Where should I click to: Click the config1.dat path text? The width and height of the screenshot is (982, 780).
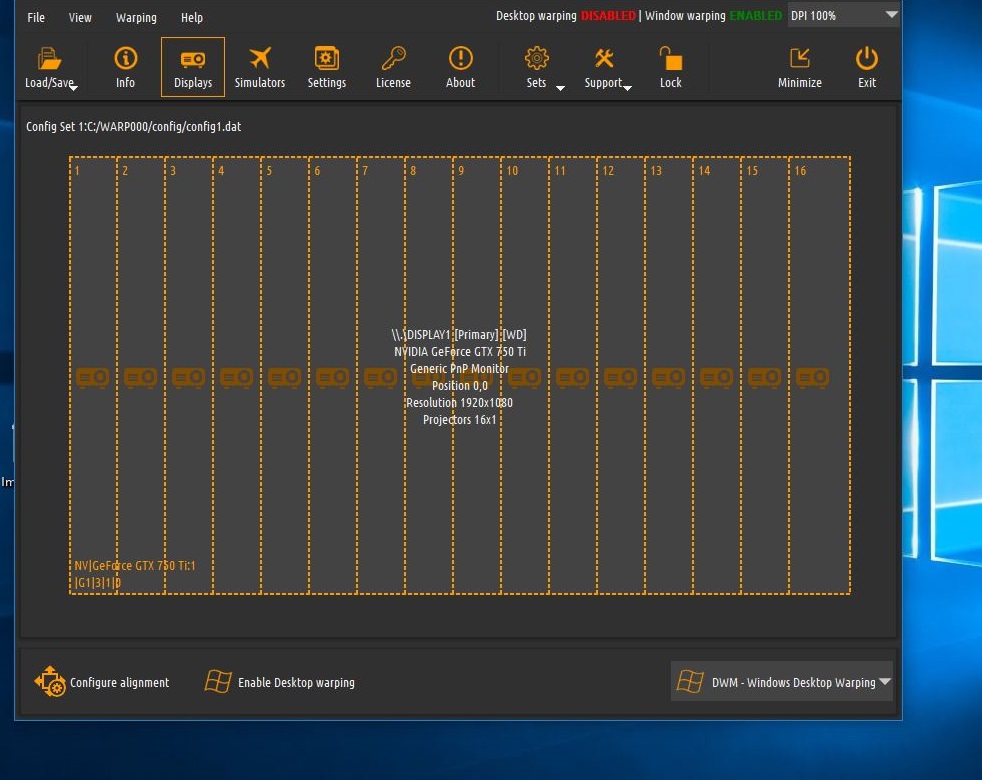[x=133, y=127]
